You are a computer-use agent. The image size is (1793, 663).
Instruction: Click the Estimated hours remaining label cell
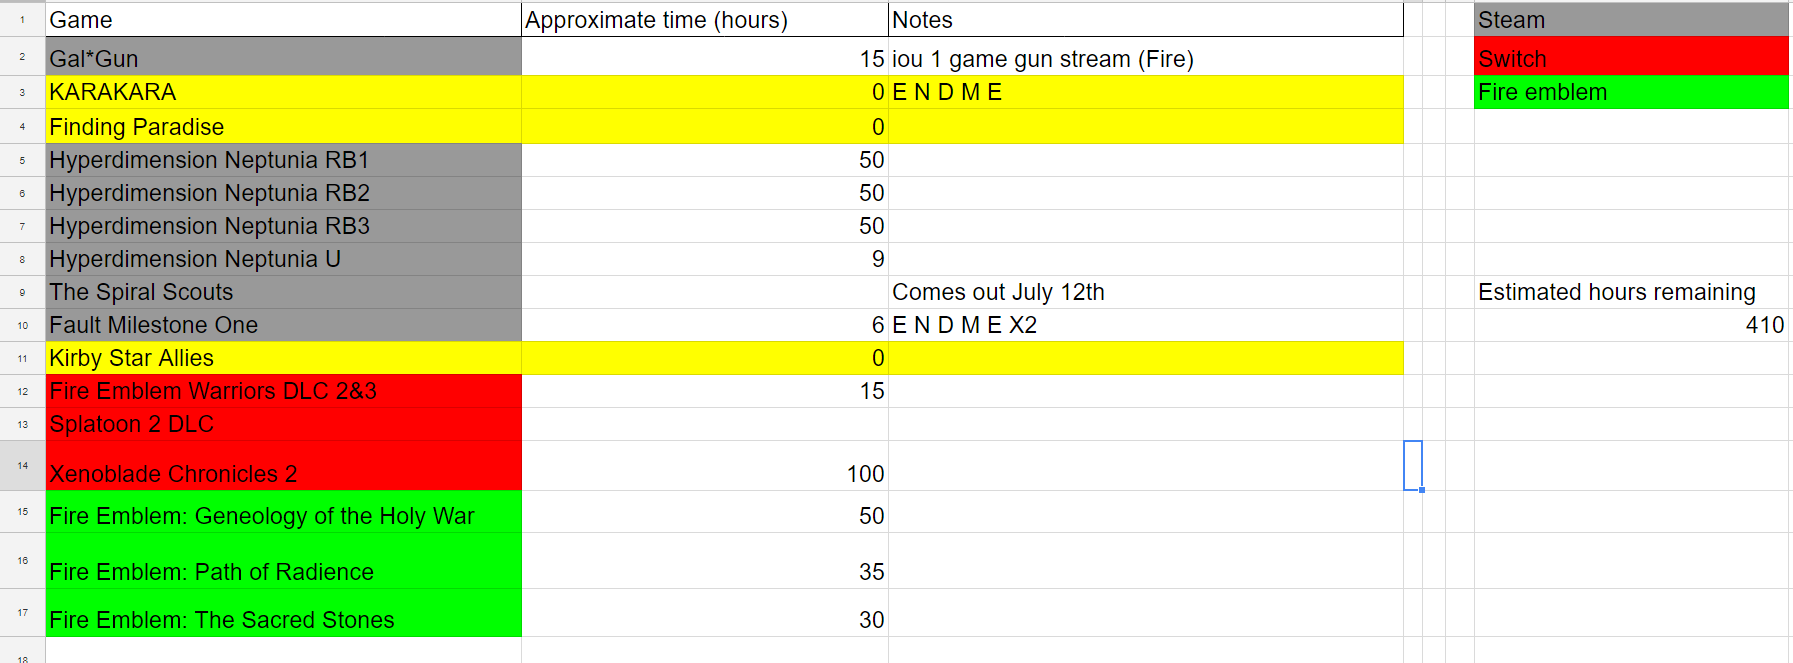[x=1631, y=292]
